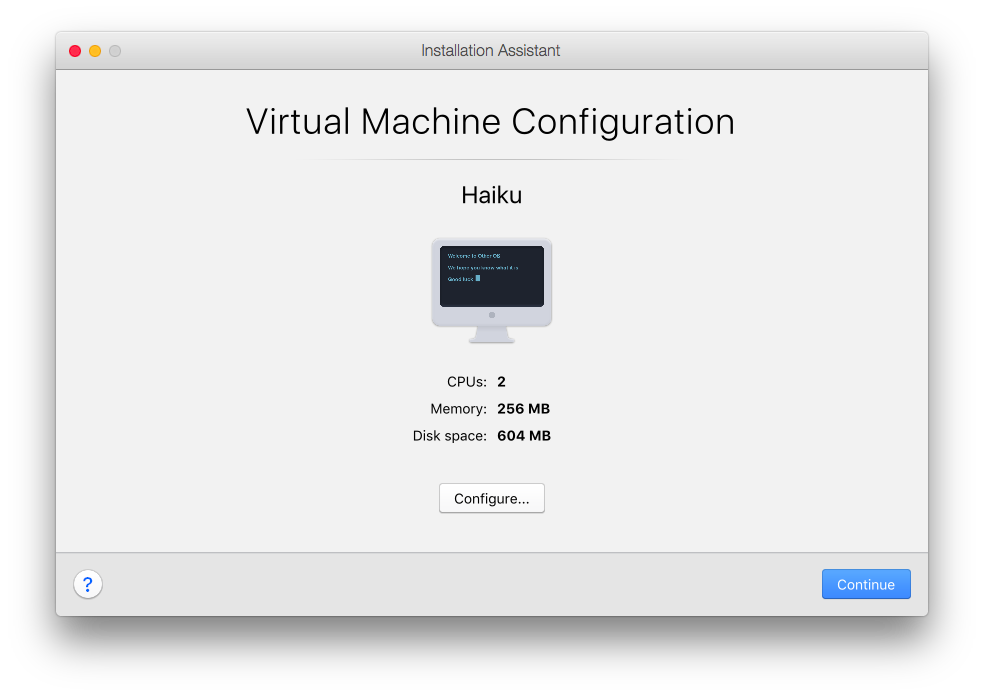This screenshot has height=696, width=984.
Task: Click the Disk space value 604 MB
Action: pyautogui.click(x=524, y=436)
